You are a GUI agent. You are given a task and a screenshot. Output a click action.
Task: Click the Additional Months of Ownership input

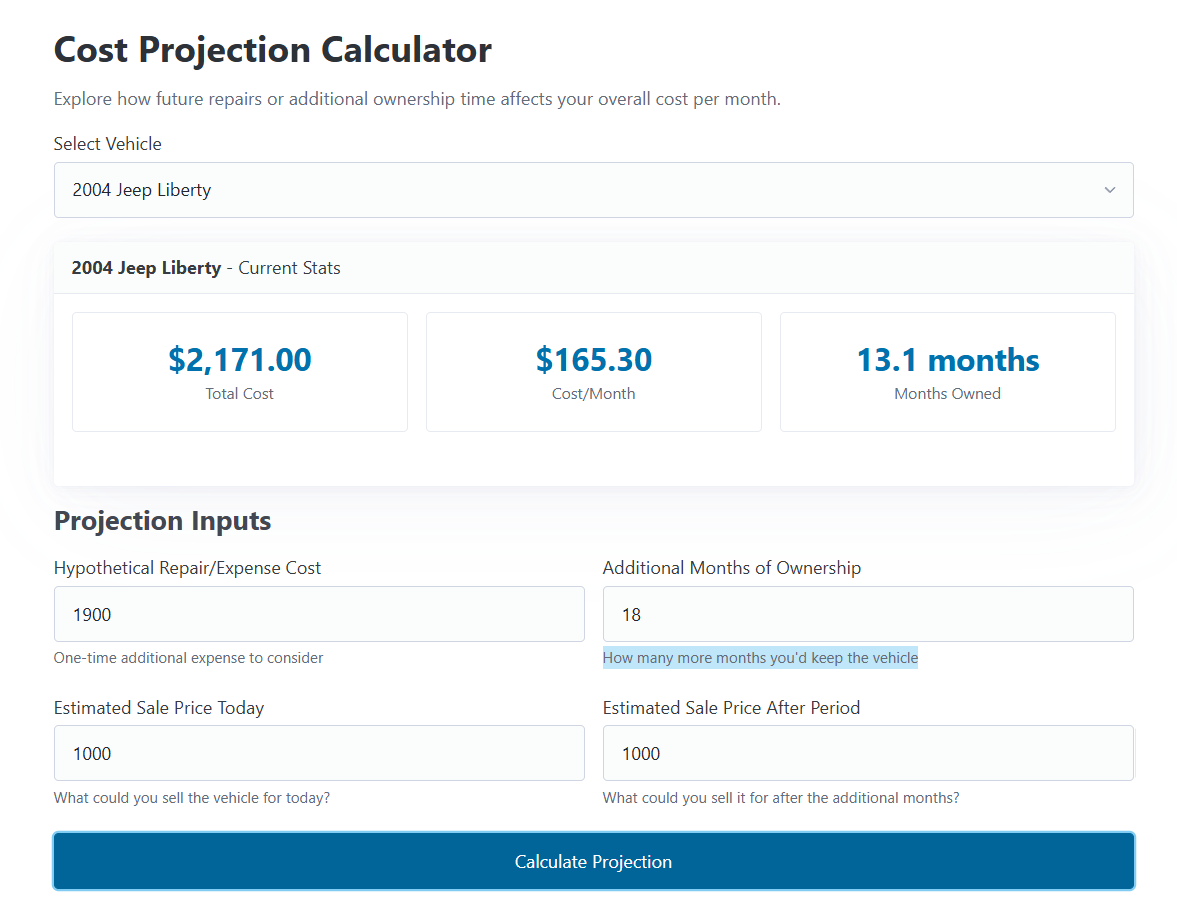click(867, 613)
